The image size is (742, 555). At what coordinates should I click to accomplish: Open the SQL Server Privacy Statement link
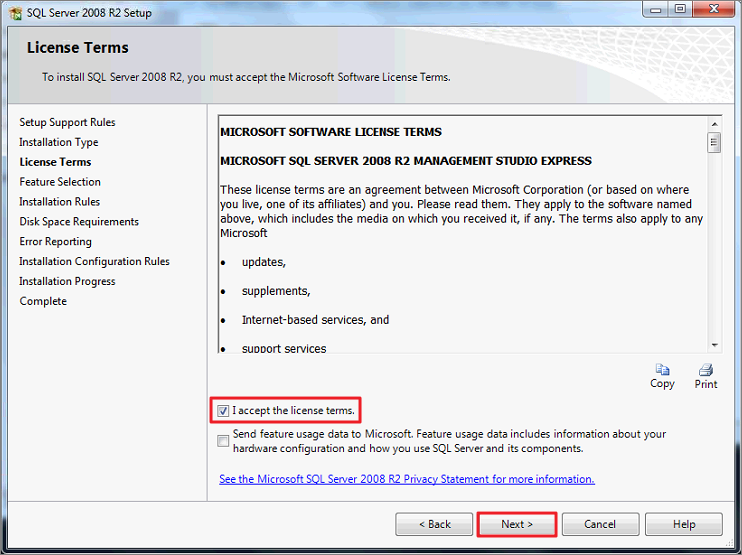(x=406, y=479)
